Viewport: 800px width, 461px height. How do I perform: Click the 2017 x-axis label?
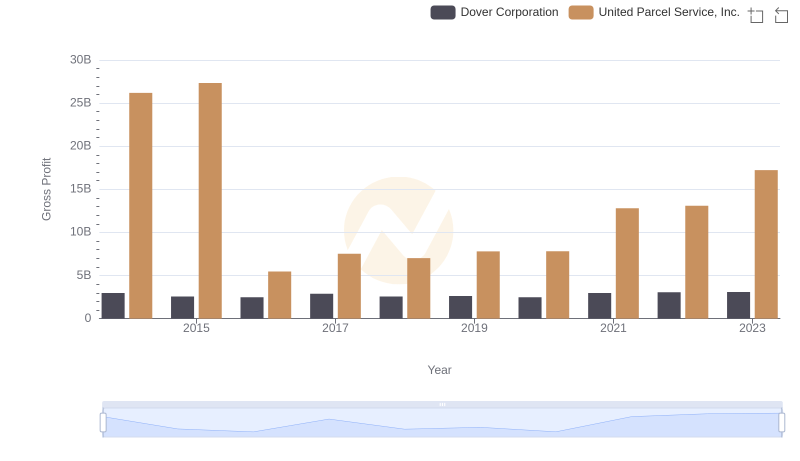pyautogui.click(x=335, y=328)
